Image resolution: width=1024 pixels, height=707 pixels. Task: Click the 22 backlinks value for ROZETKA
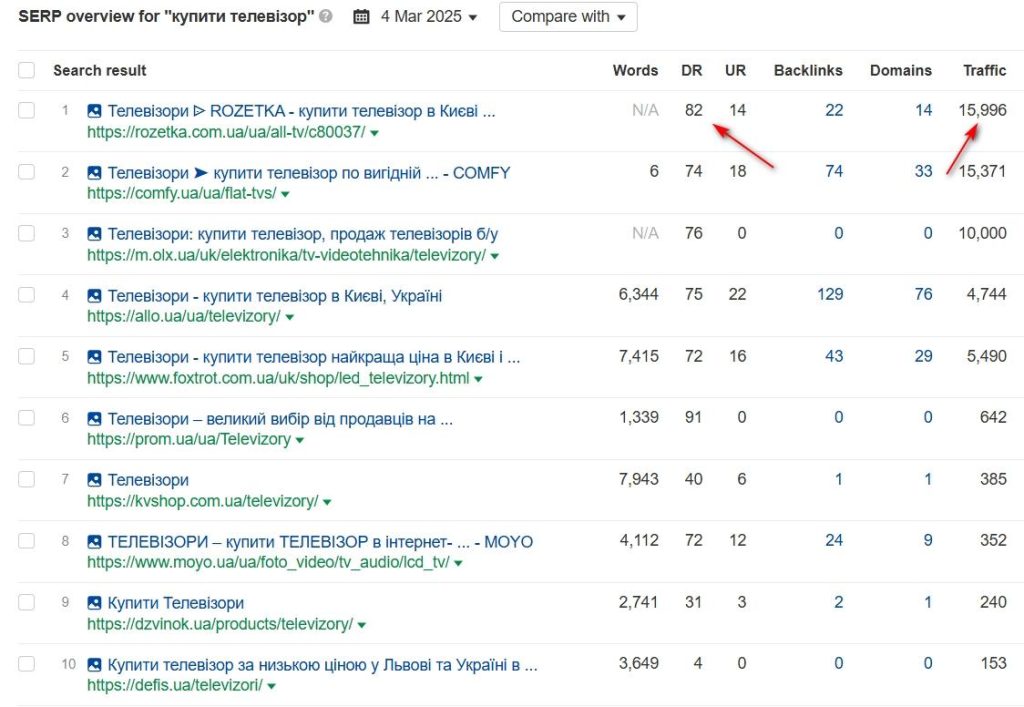(x=834, y=110)
